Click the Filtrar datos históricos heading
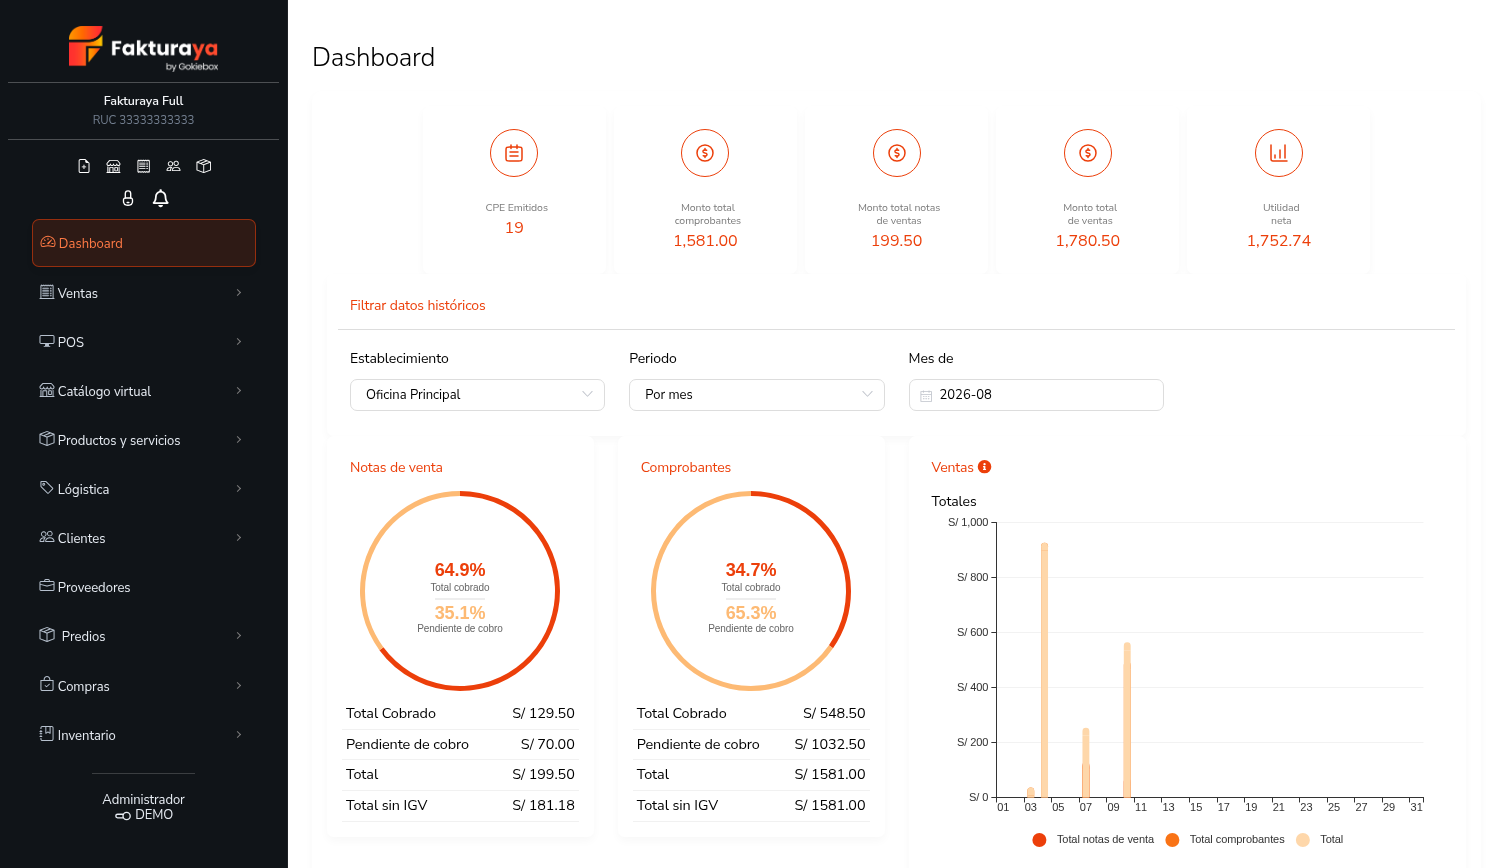 click(x=418, y=306)
